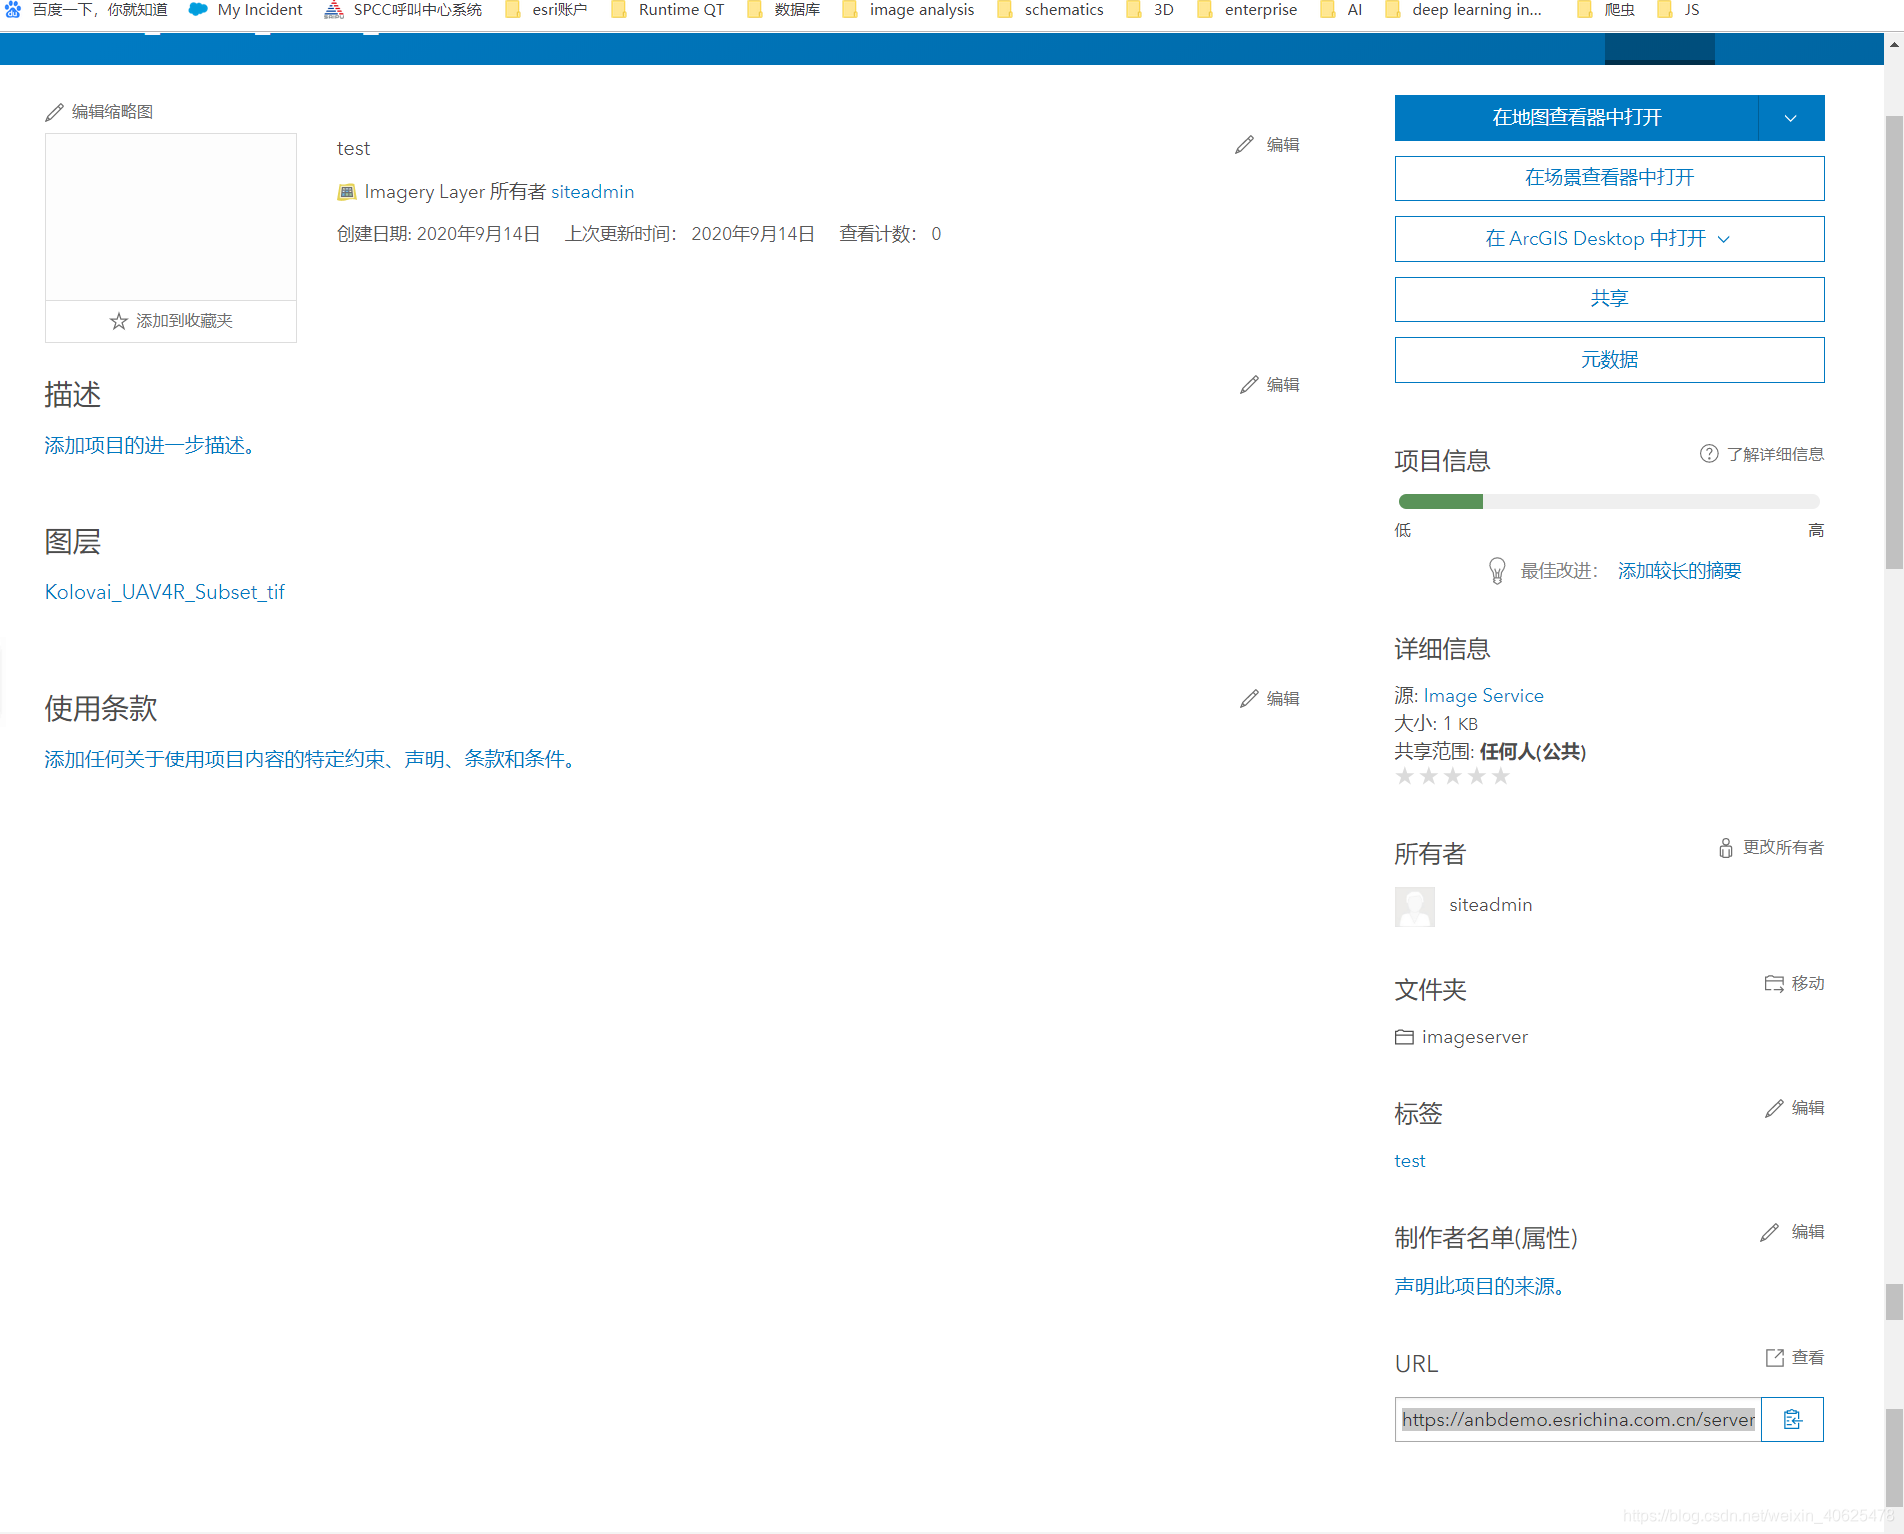This screenshot has height=1534, width=1904.
Task: Click the imageserver folder name
Action: coord(1475,1038)
